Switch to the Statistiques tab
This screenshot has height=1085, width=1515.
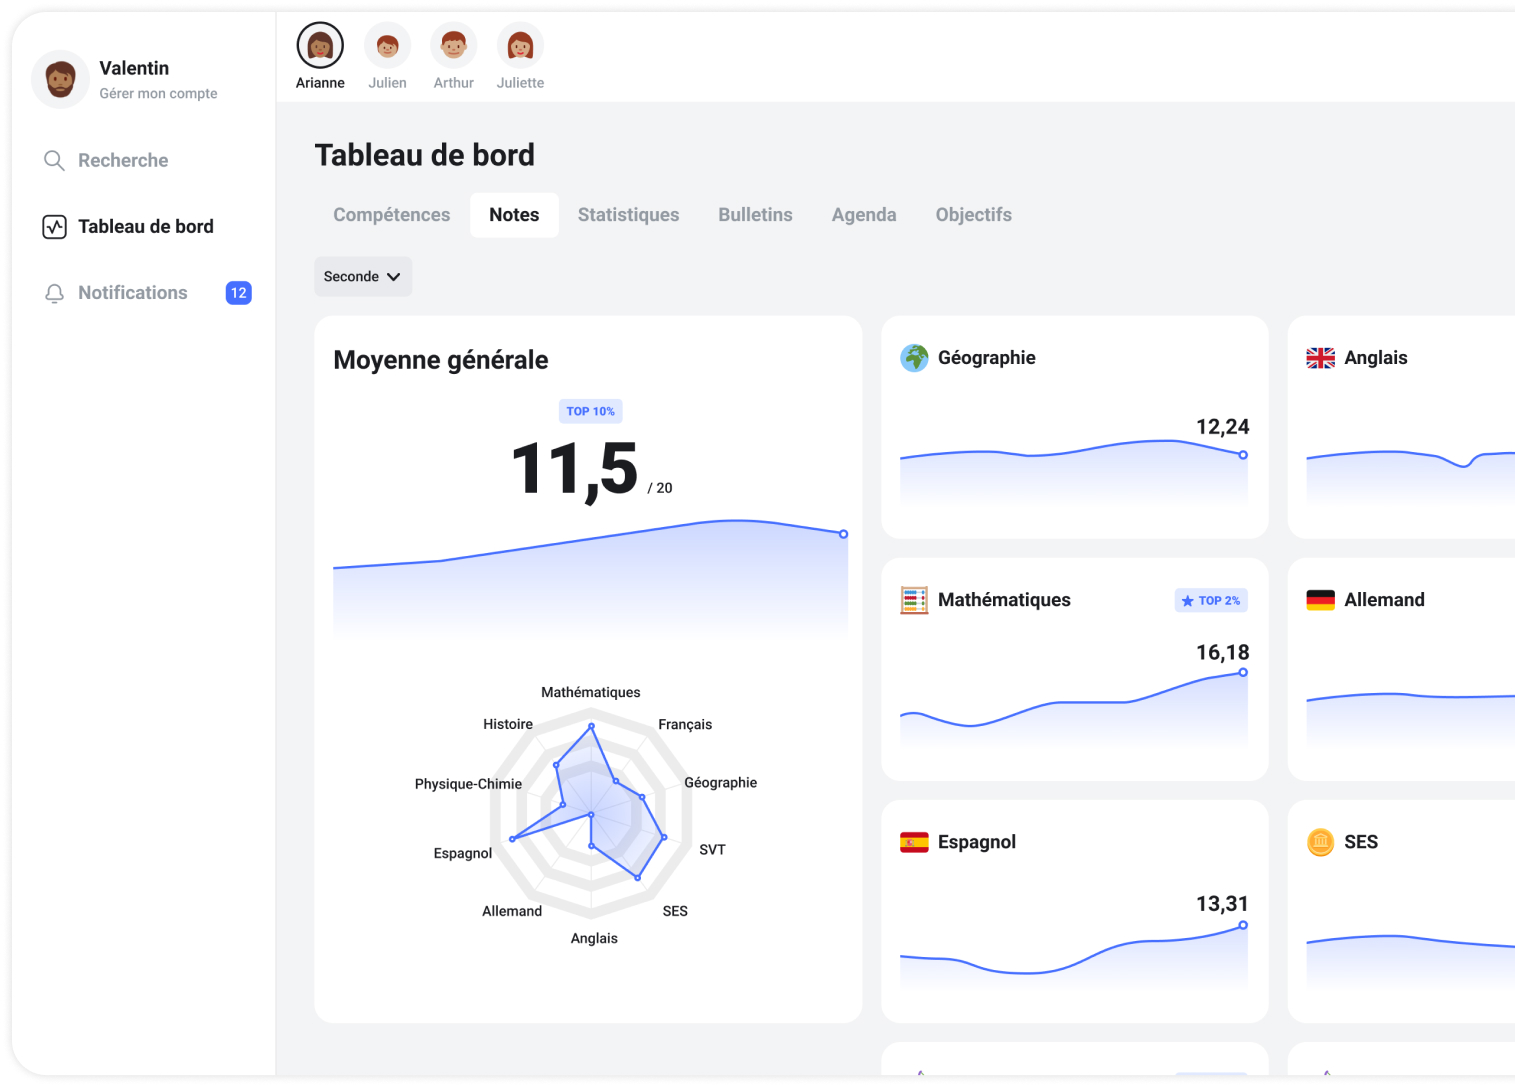pos(628,214)
